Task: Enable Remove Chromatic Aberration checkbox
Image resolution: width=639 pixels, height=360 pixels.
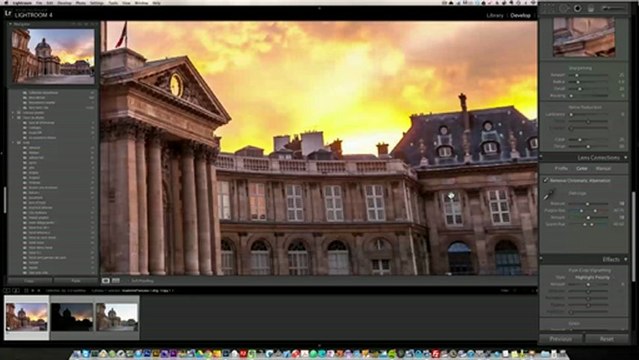Action: pos(546,180)
